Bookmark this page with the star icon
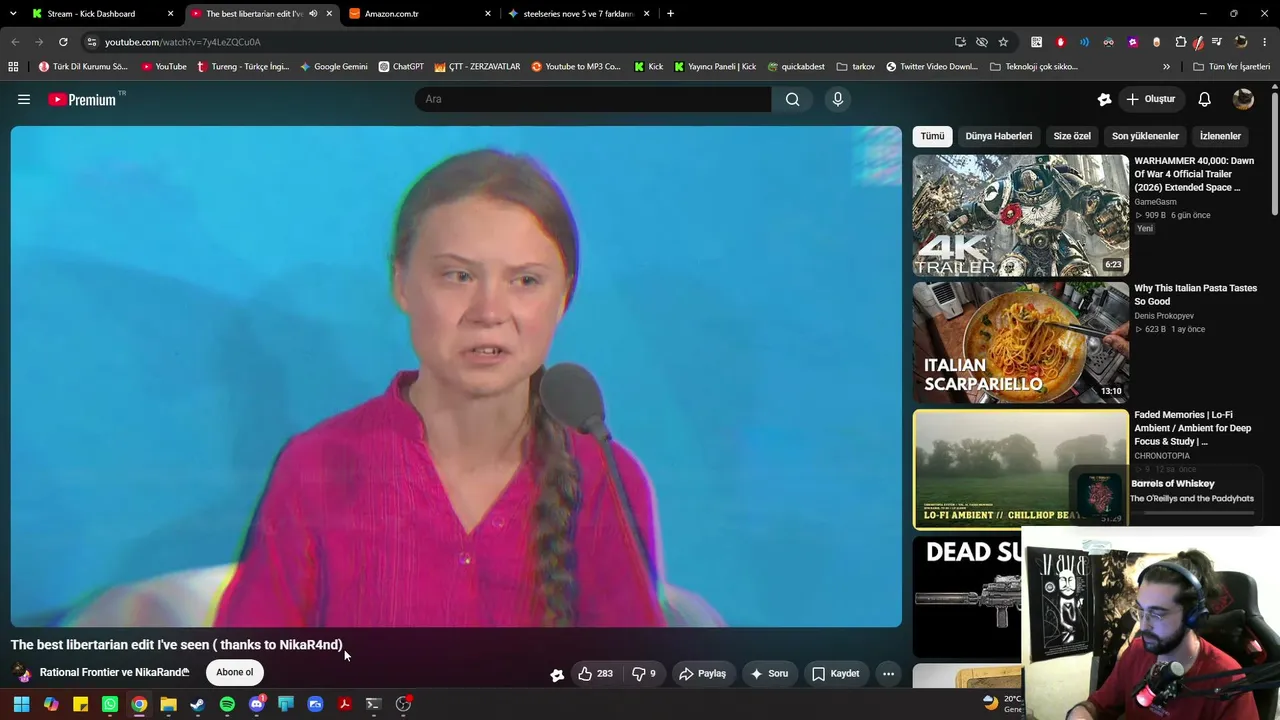 coord(1003,42)
